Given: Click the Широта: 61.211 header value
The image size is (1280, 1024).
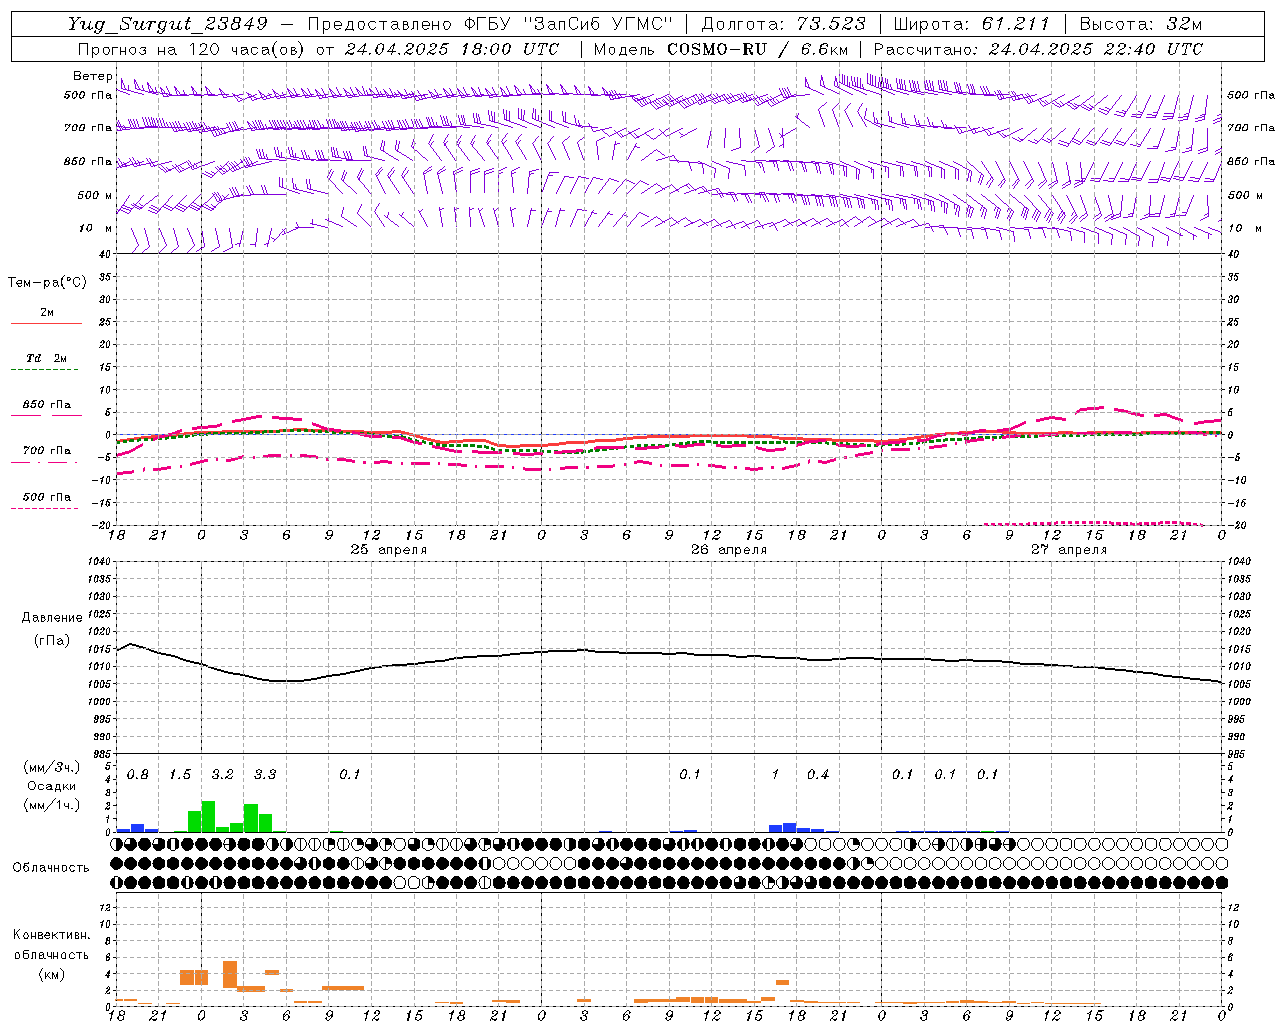Looking at the screenshot, I should click(x=972, y=24).
